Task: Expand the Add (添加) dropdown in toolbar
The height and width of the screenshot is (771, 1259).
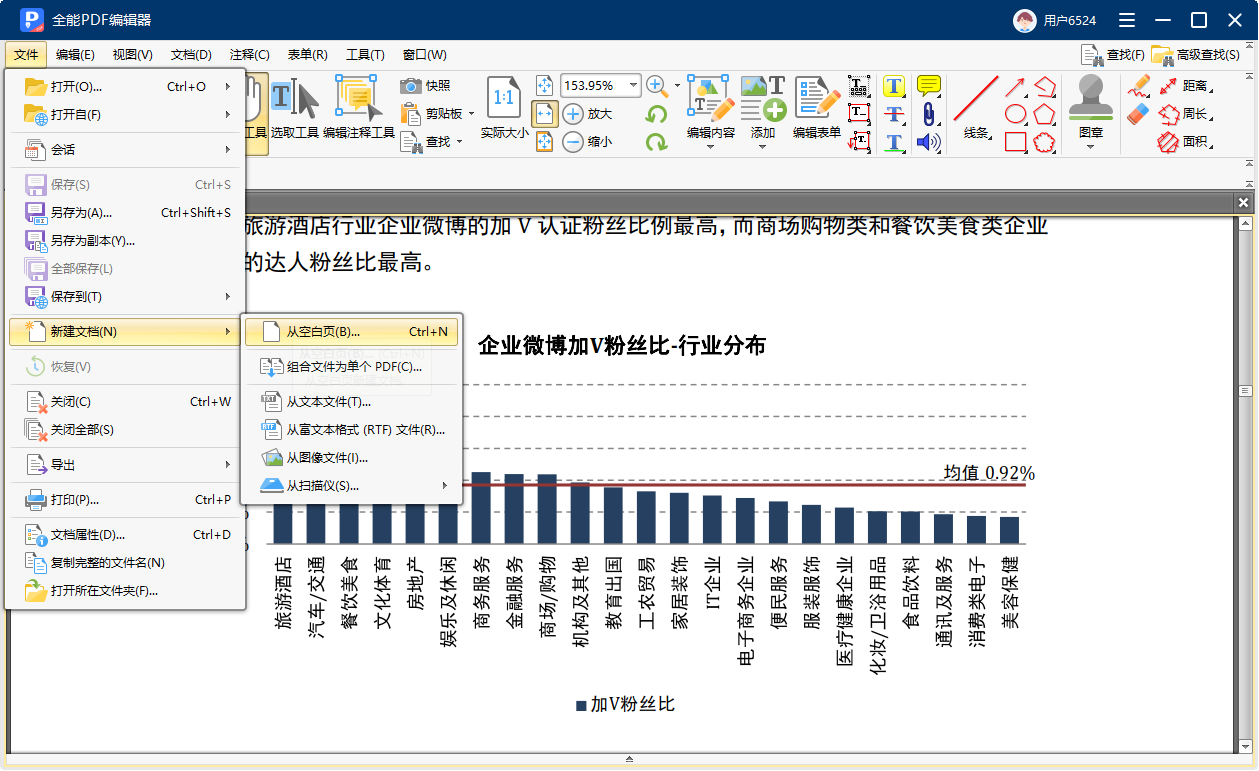Action: [763, 146]
